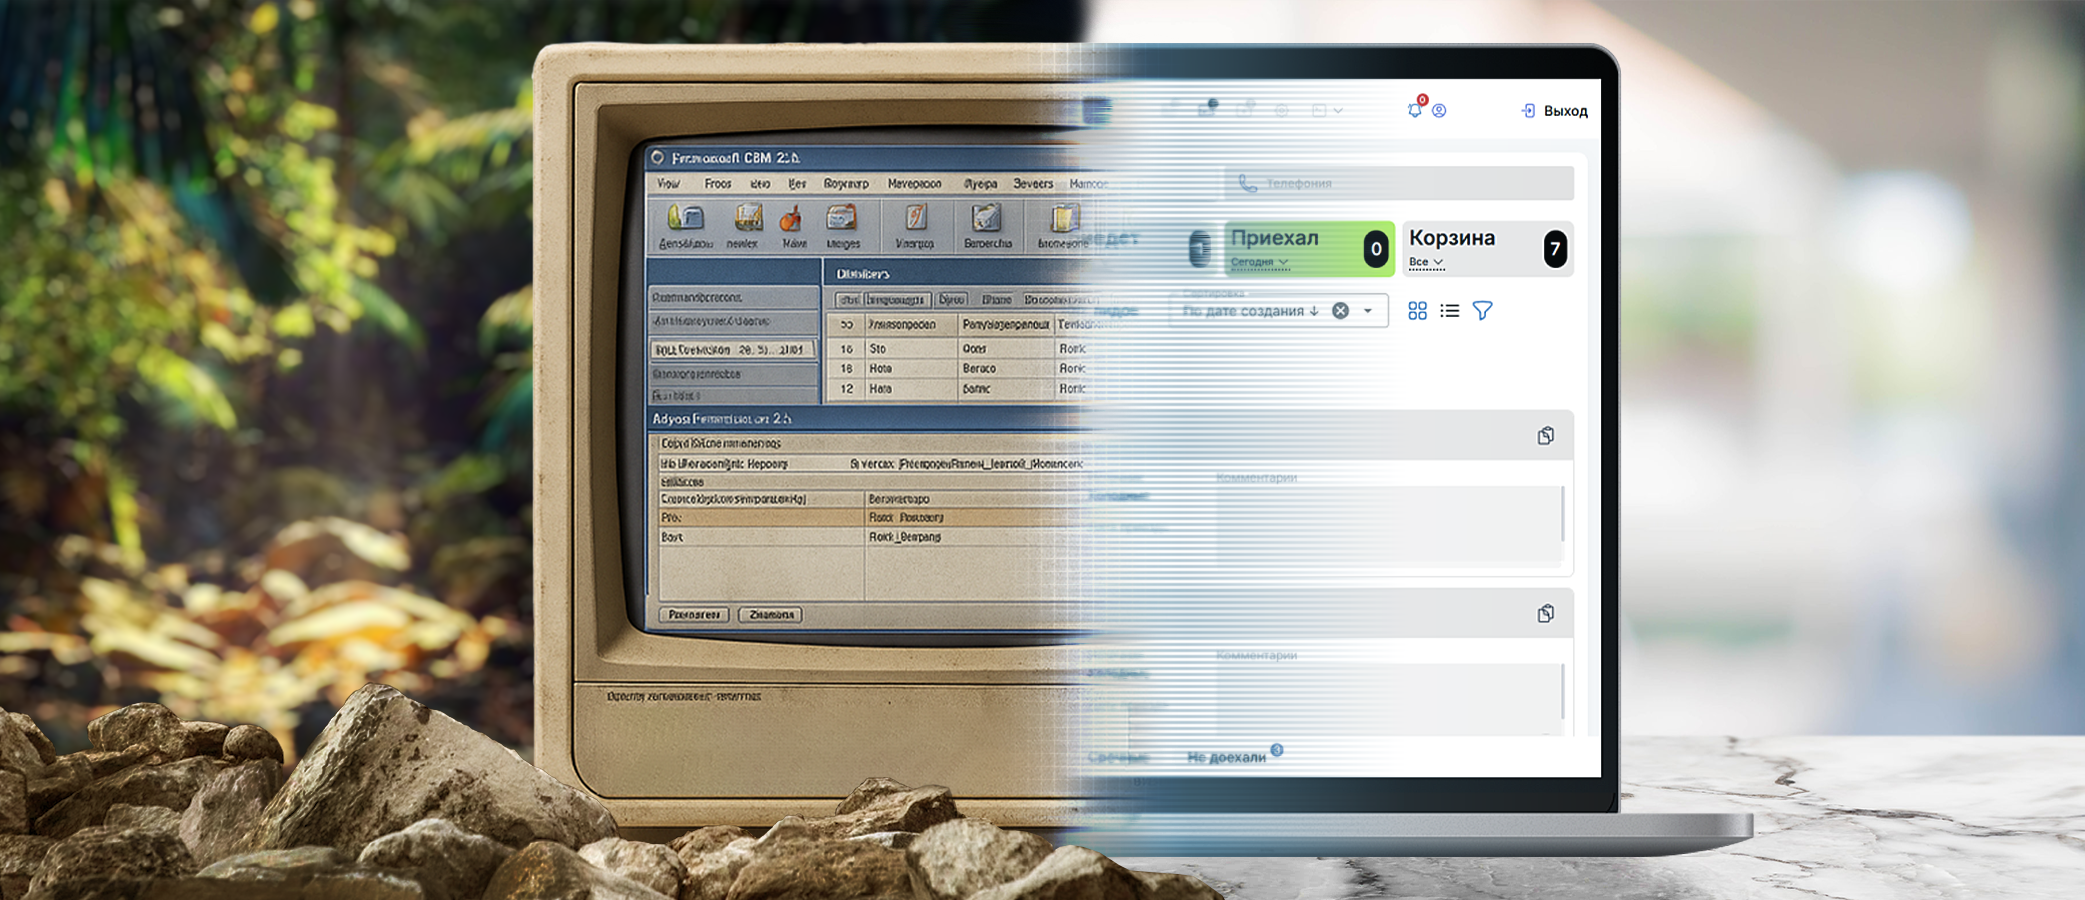Clear the sort selection with the X icon
This screenshot has height=900, width=2085.
[x=1341, y=311]
